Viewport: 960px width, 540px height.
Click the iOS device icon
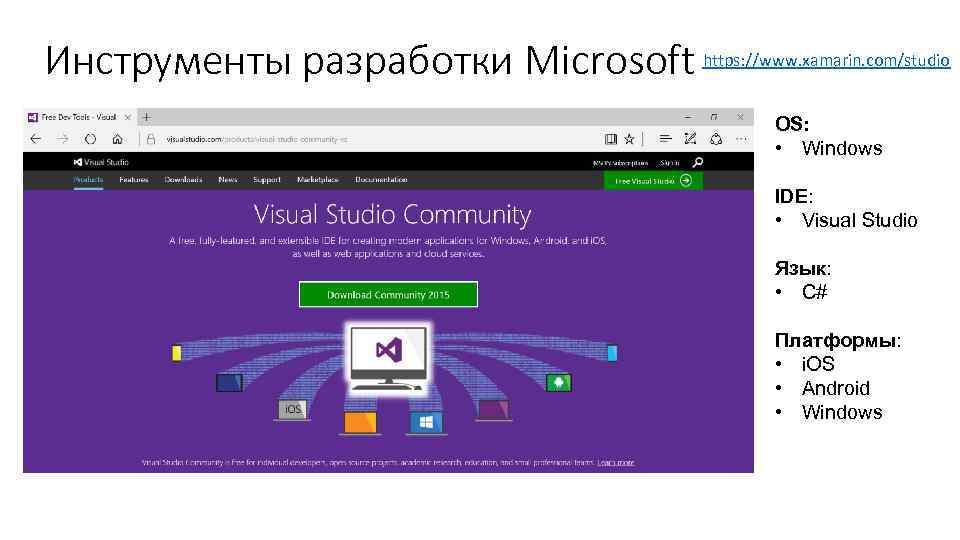293,409
